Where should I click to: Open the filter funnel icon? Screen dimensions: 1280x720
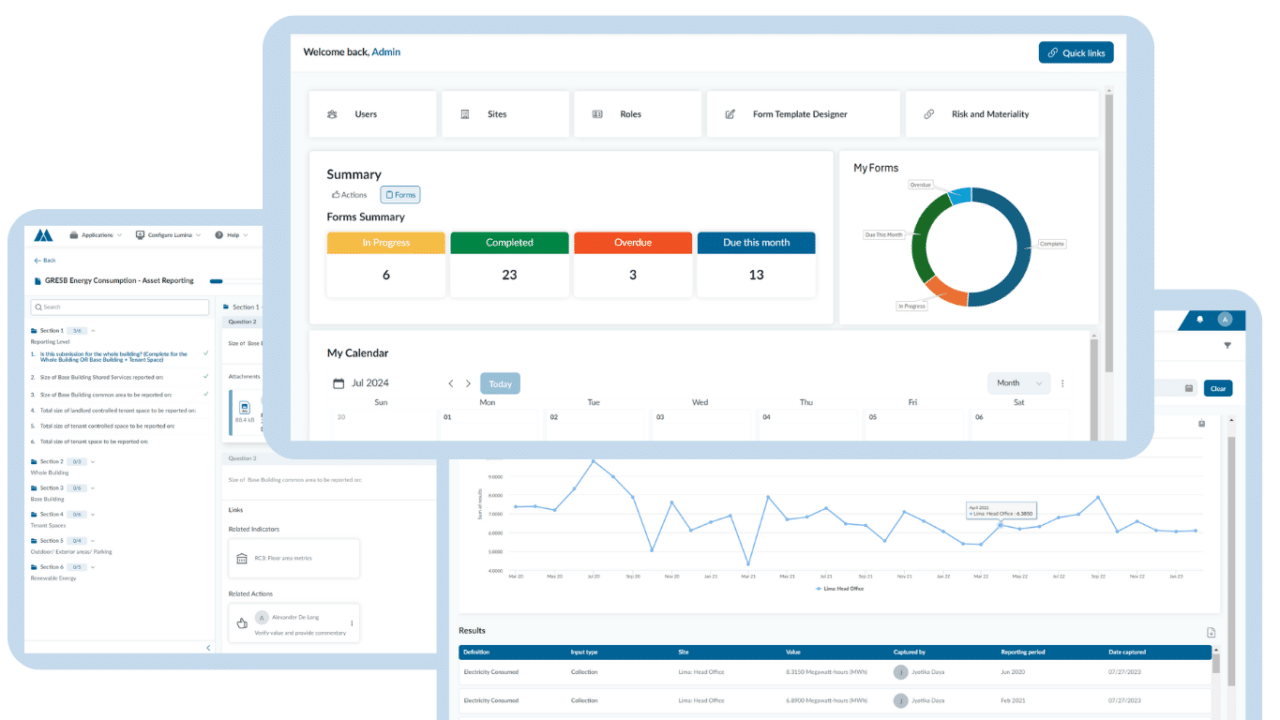tap(1227, 346)
